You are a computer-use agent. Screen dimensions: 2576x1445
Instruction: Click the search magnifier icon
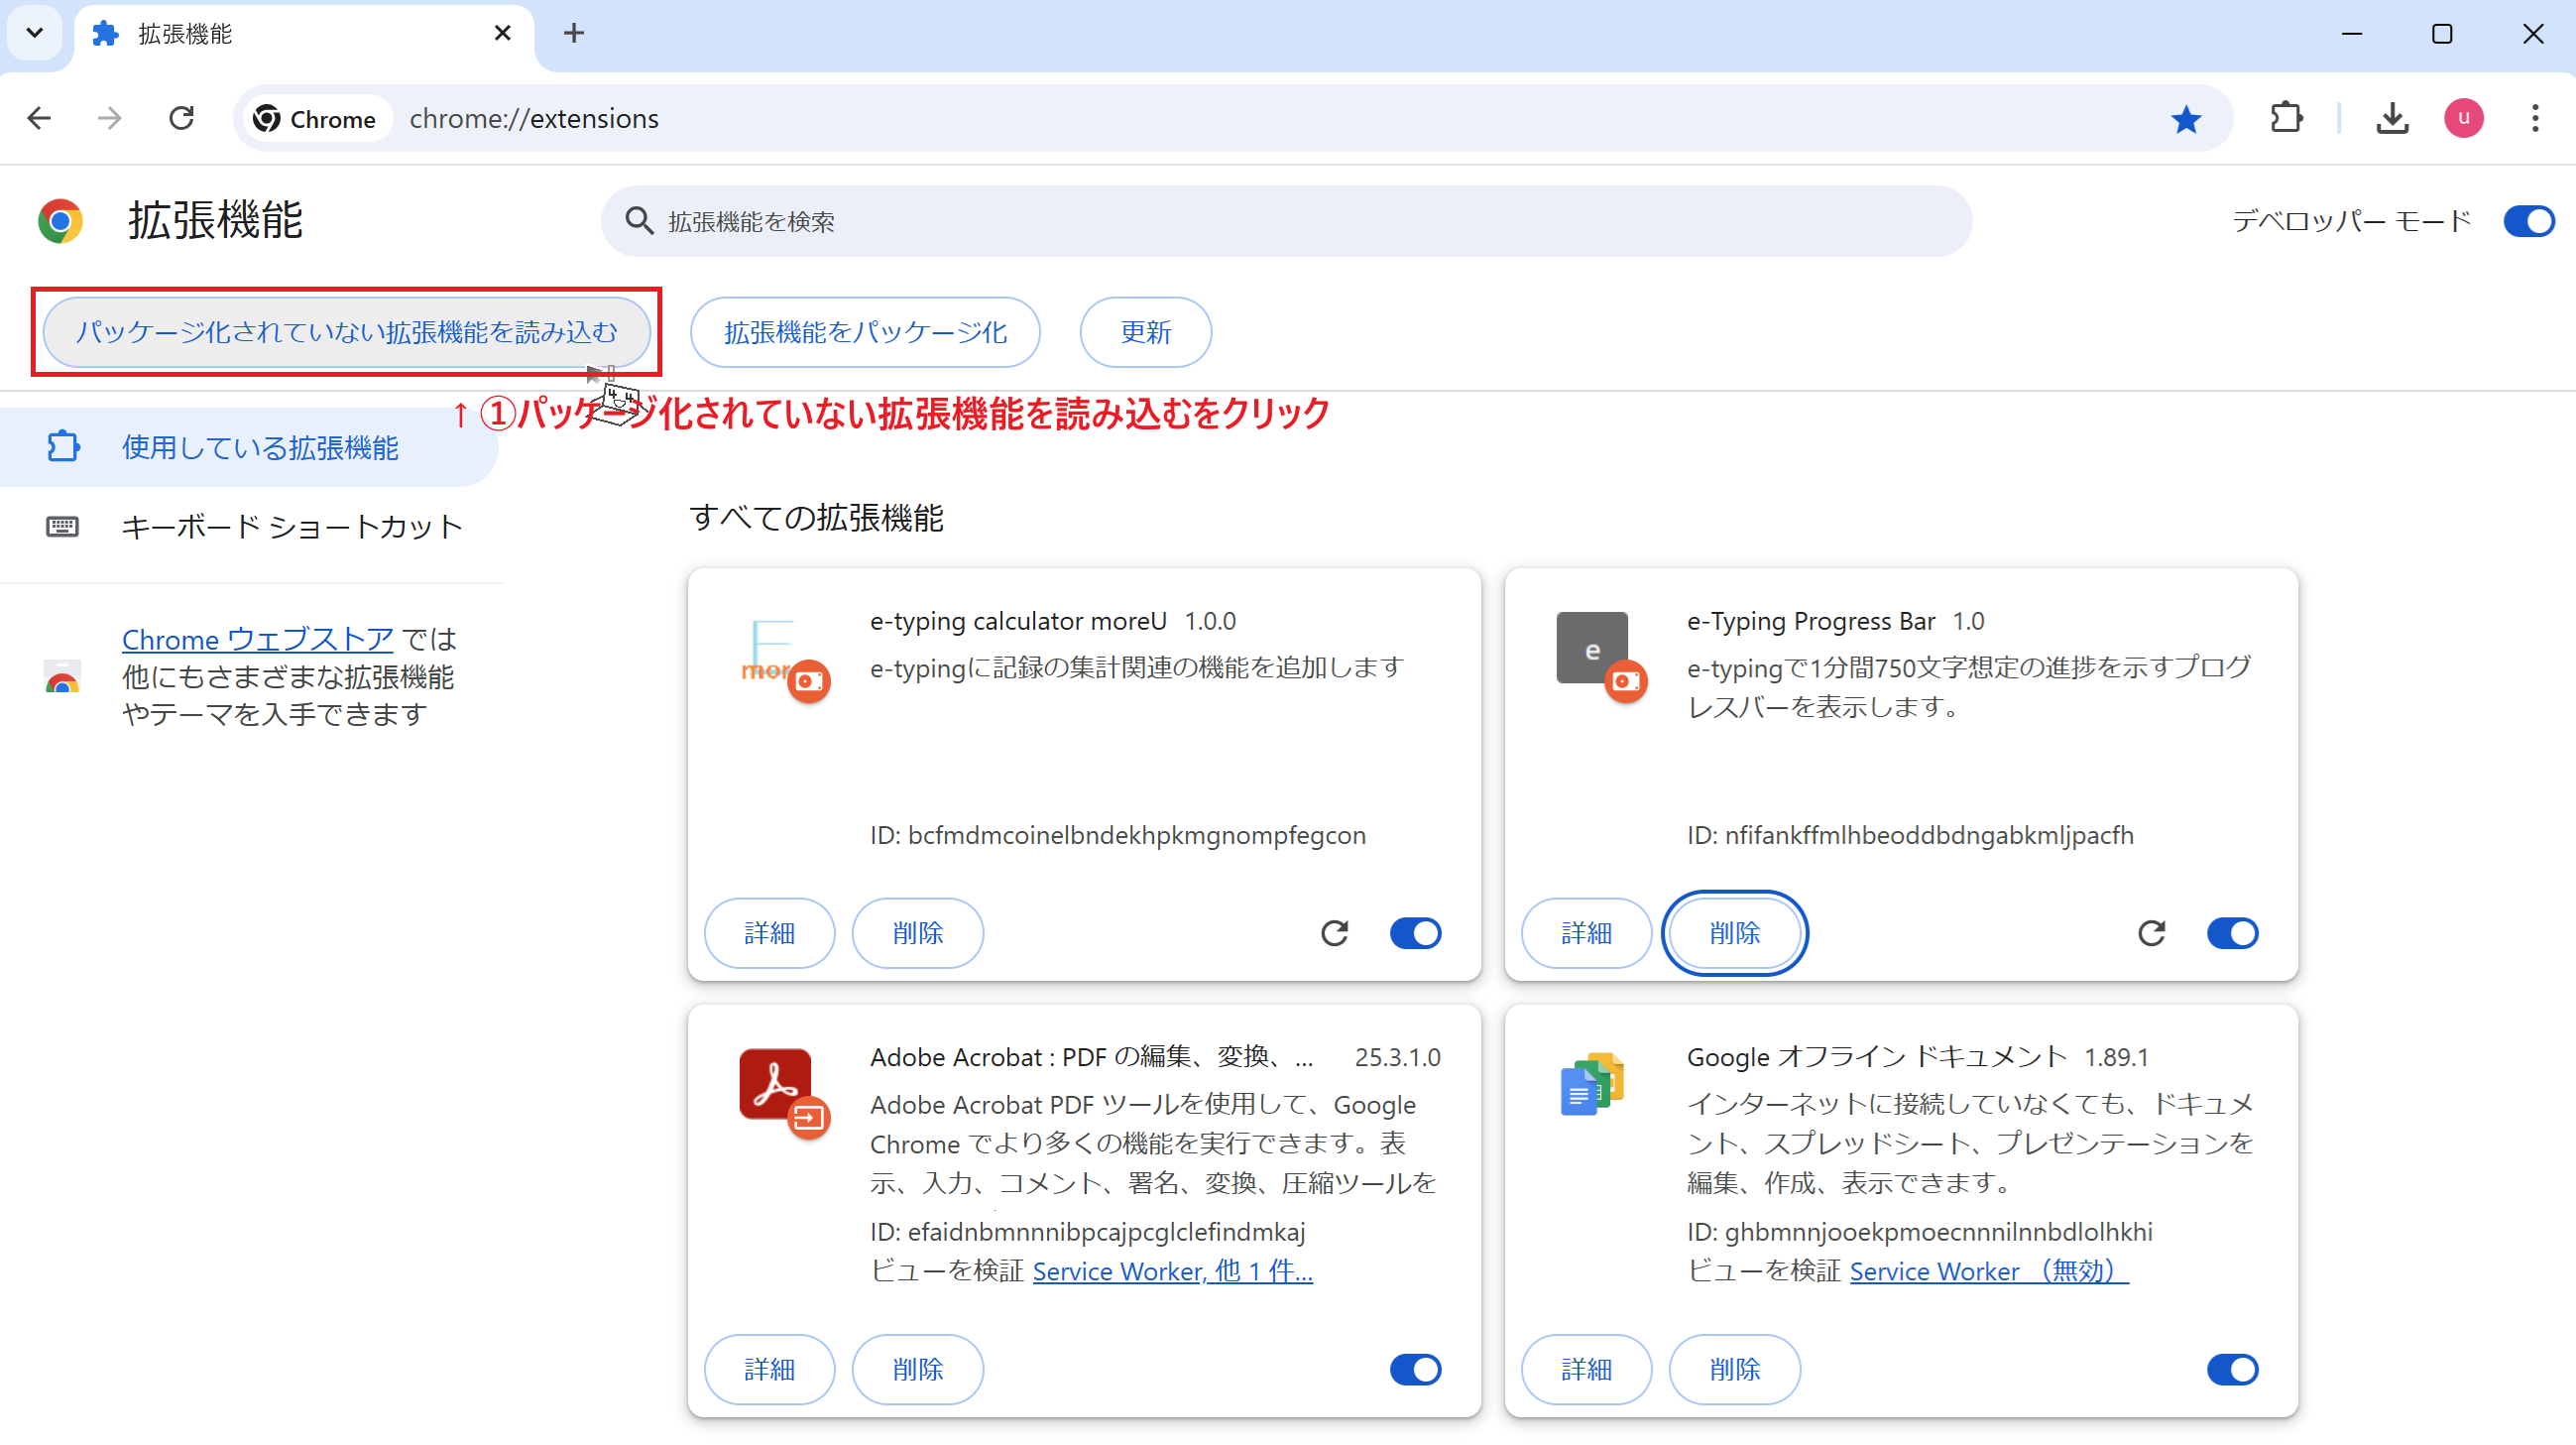(x=639, y=221)
